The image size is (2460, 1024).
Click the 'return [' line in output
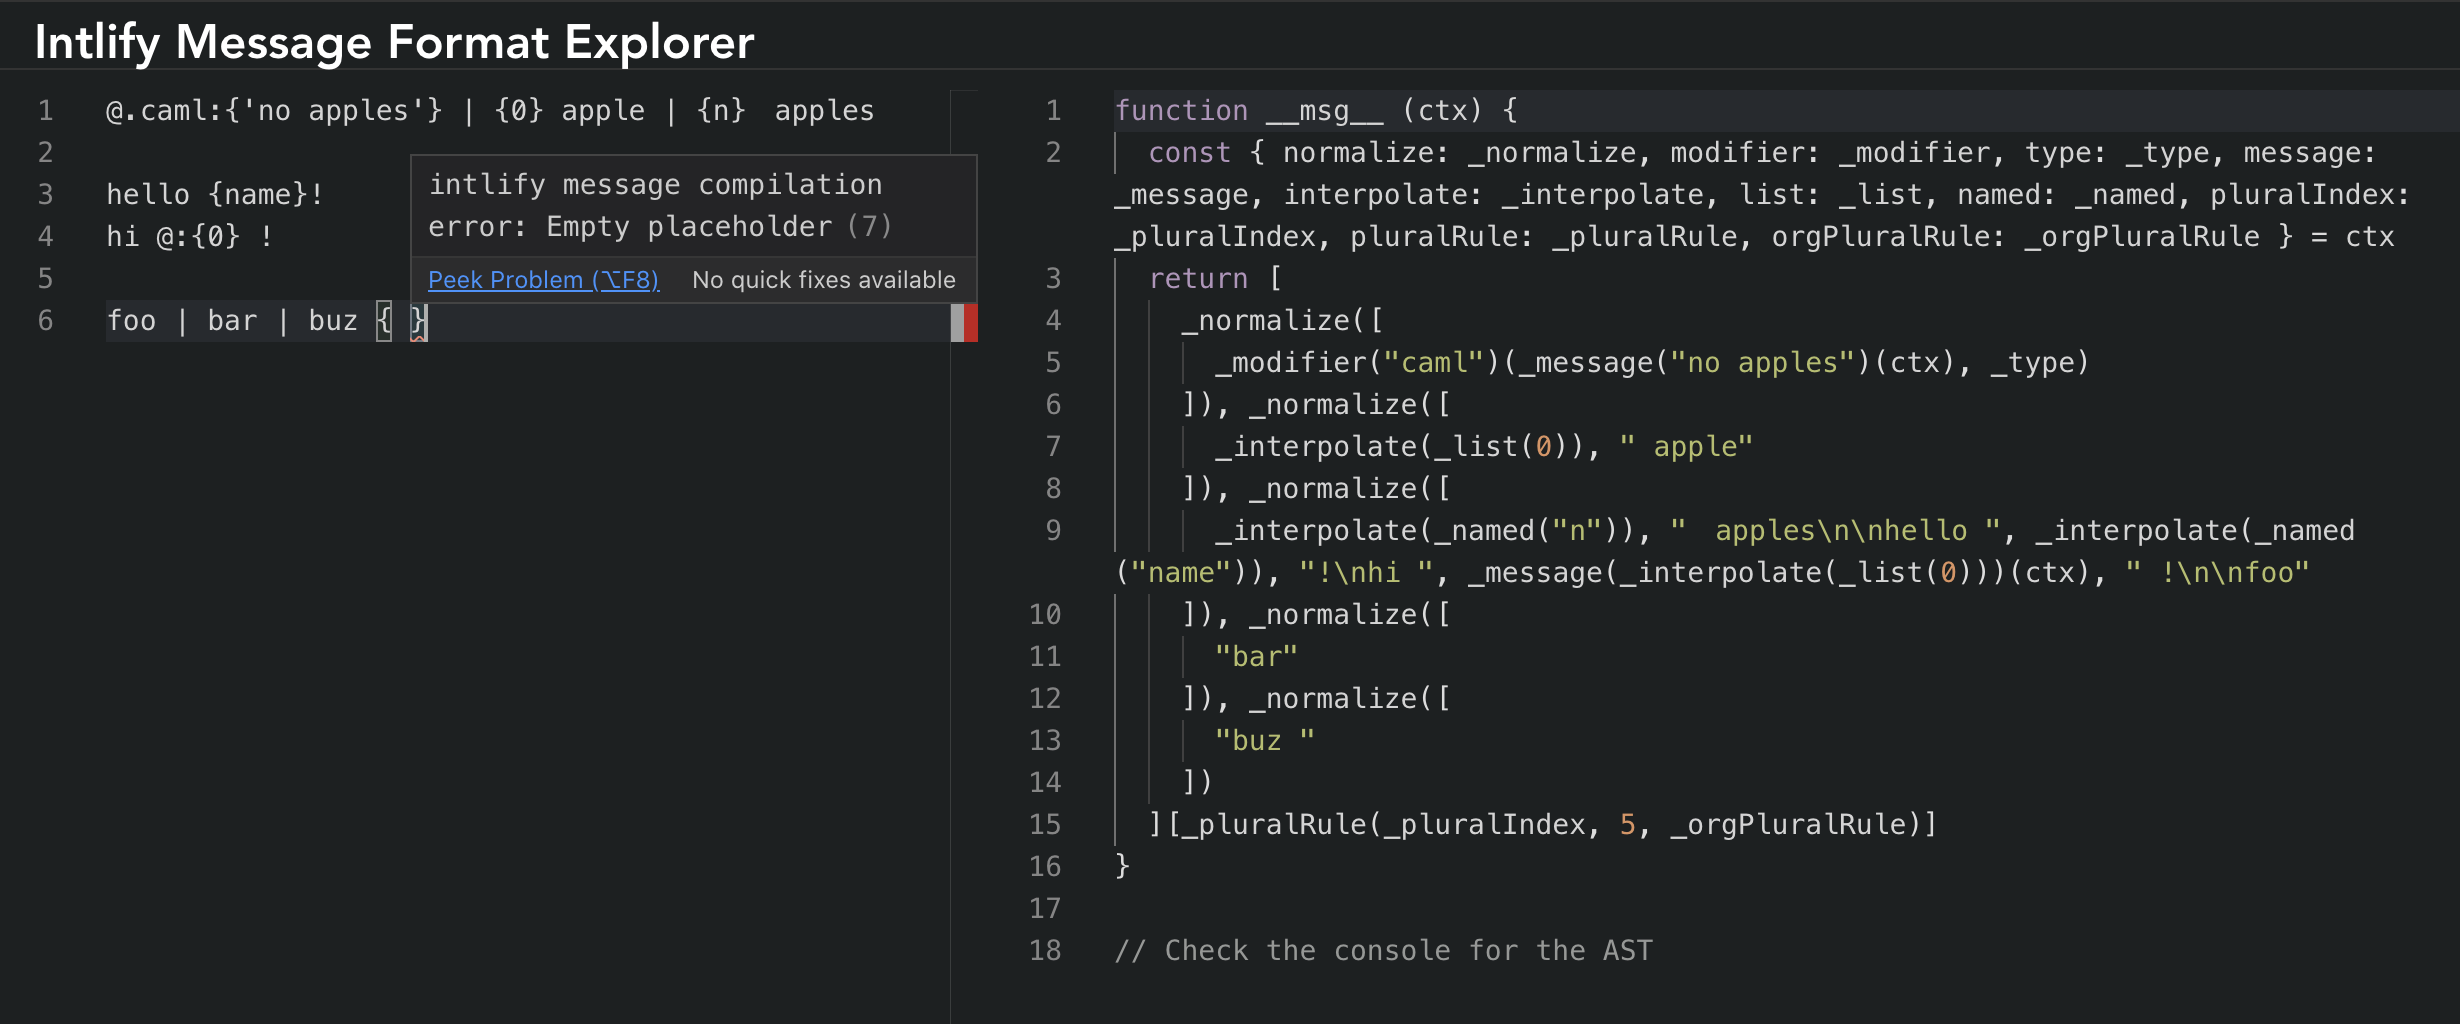tap(1215, 278)
